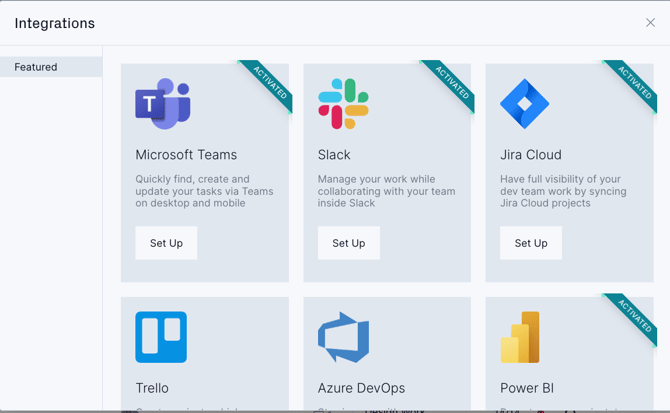Click the Activated ribbon on Slack card
Image resolution: width=670 pixels, height=413 pixels.
[x=453, y=82]
